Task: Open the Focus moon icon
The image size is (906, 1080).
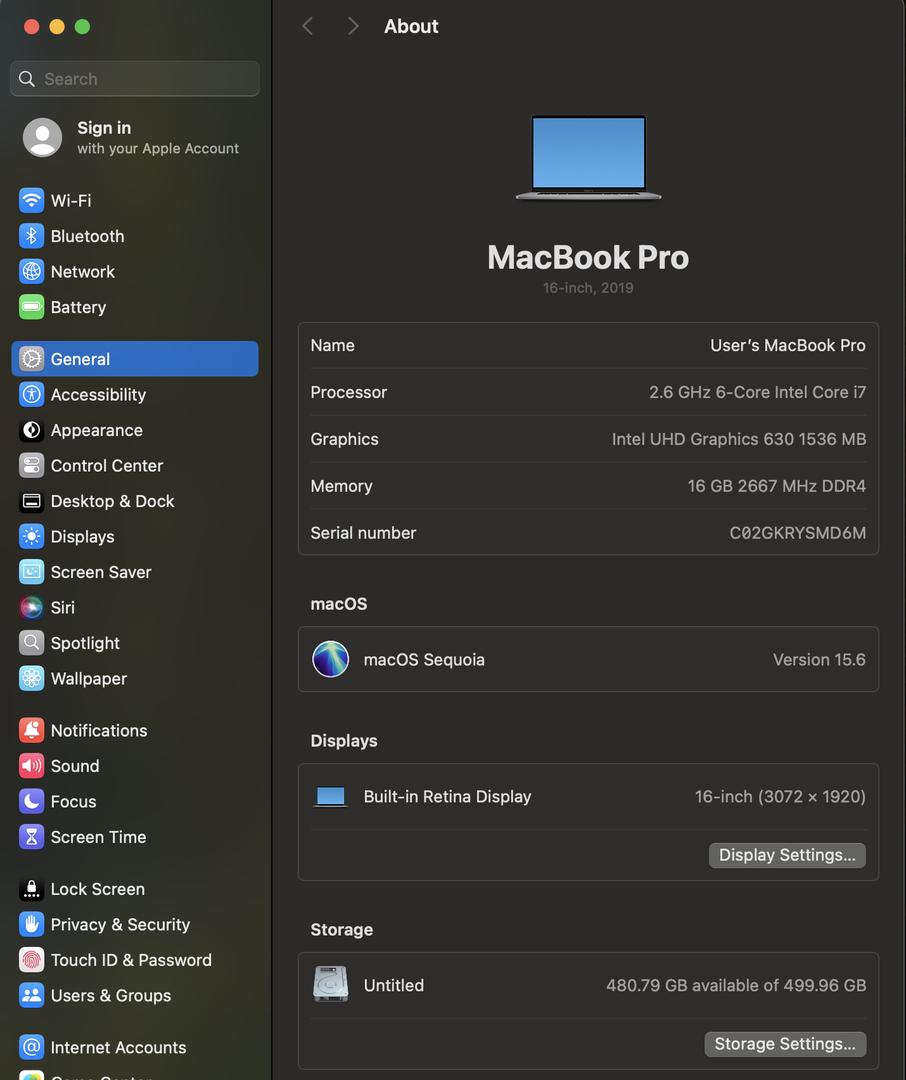Action: point(31,801)
